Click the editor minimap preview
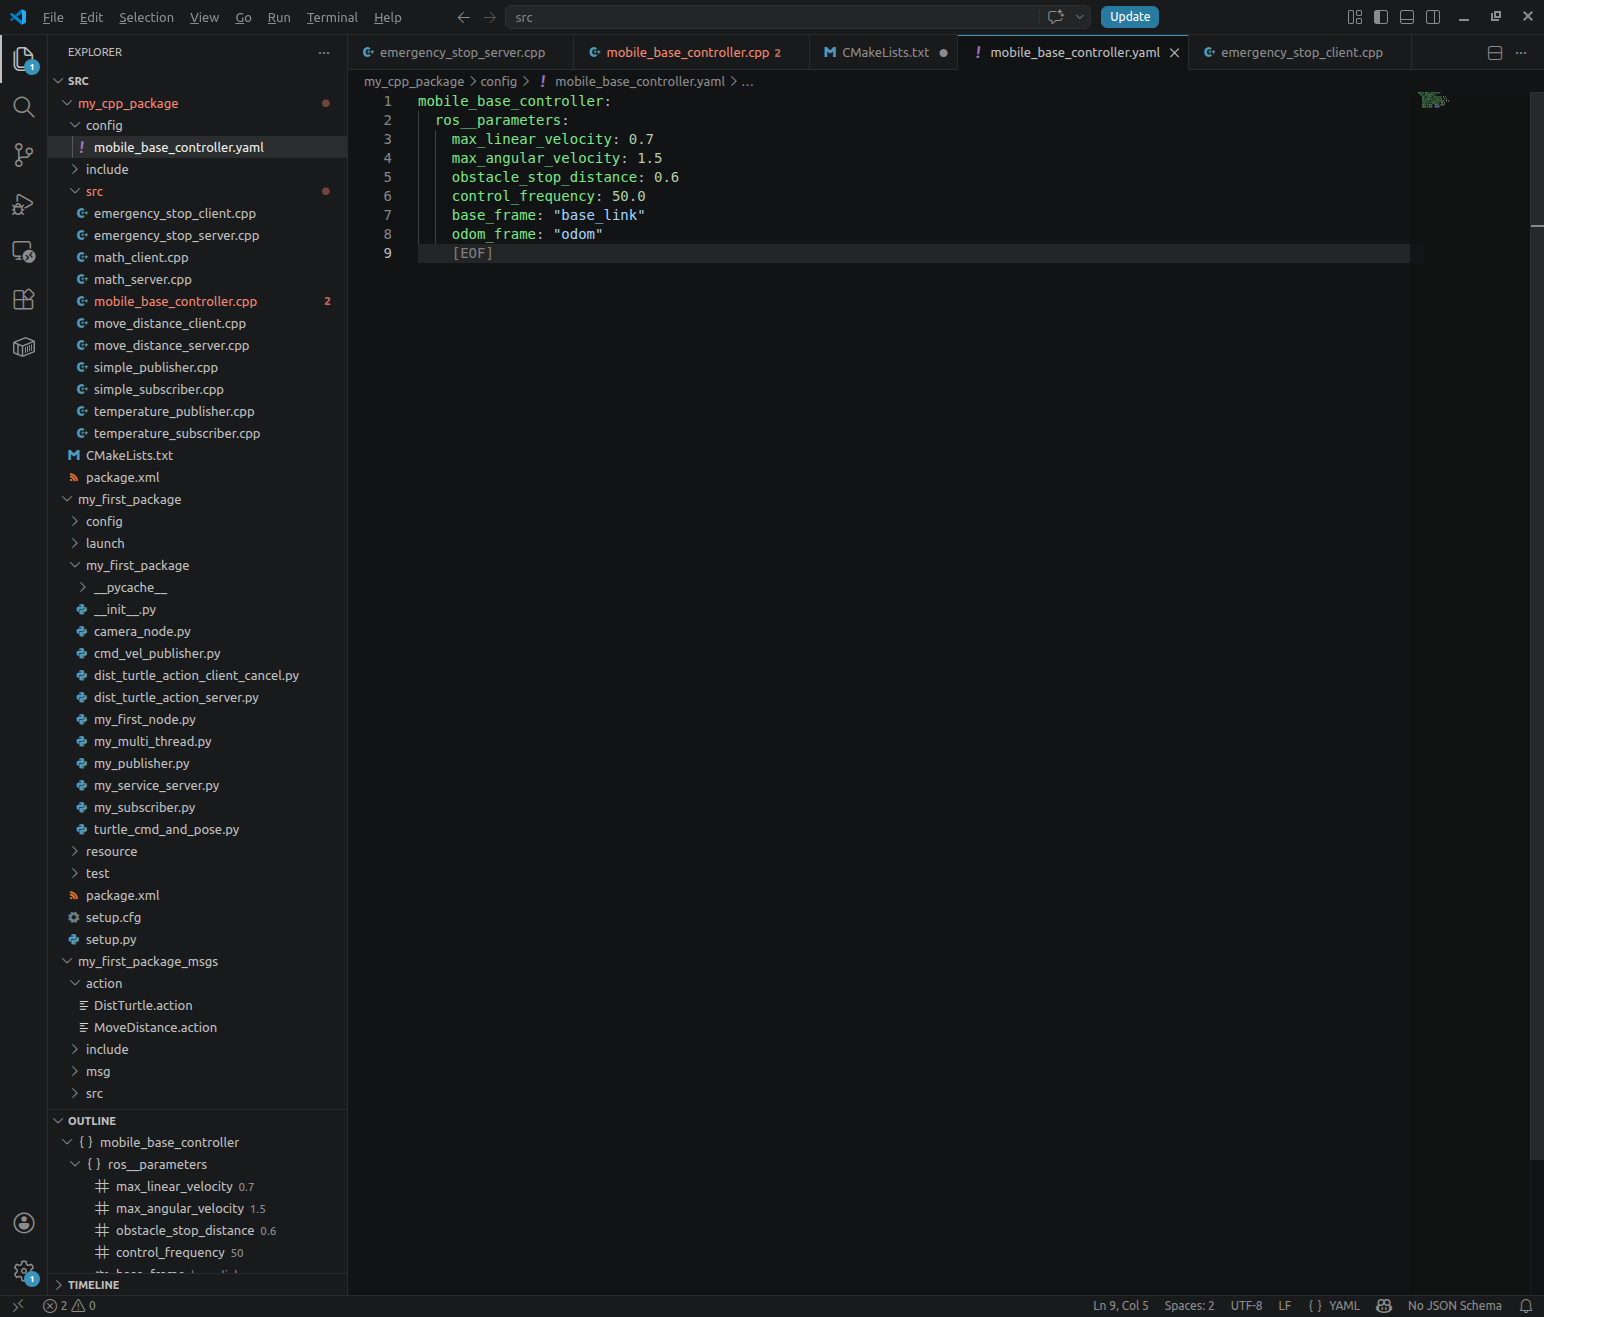Viewport: 1614px width, 1317px height. [1433, 100]
